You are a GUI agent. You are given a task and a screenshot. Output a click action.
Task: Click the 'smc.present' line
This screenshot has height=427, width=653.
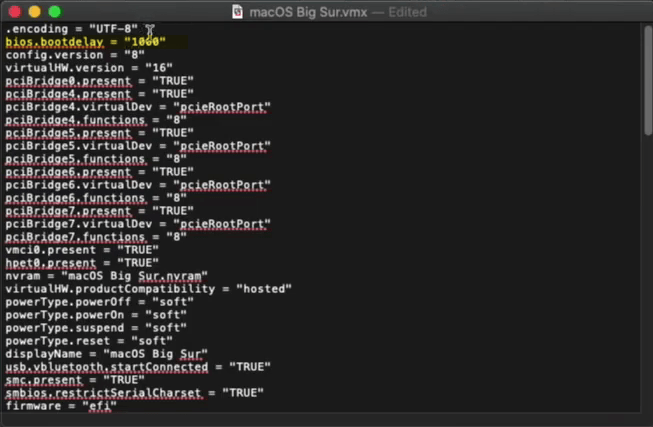coord(75,380)
